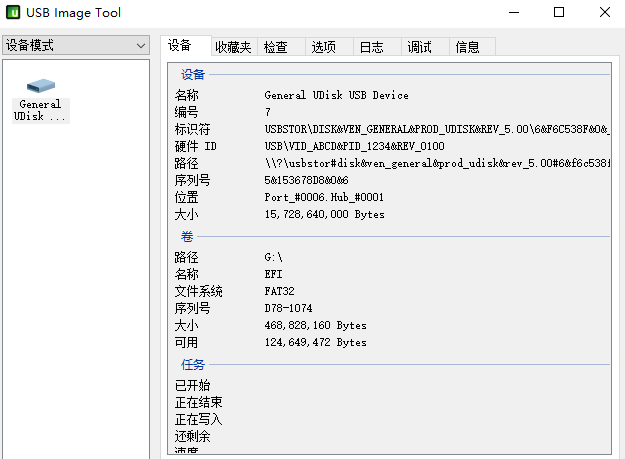Open the 收藏夹 tab
The width and height of the screenshot is (625, 459).
point(233,47)
